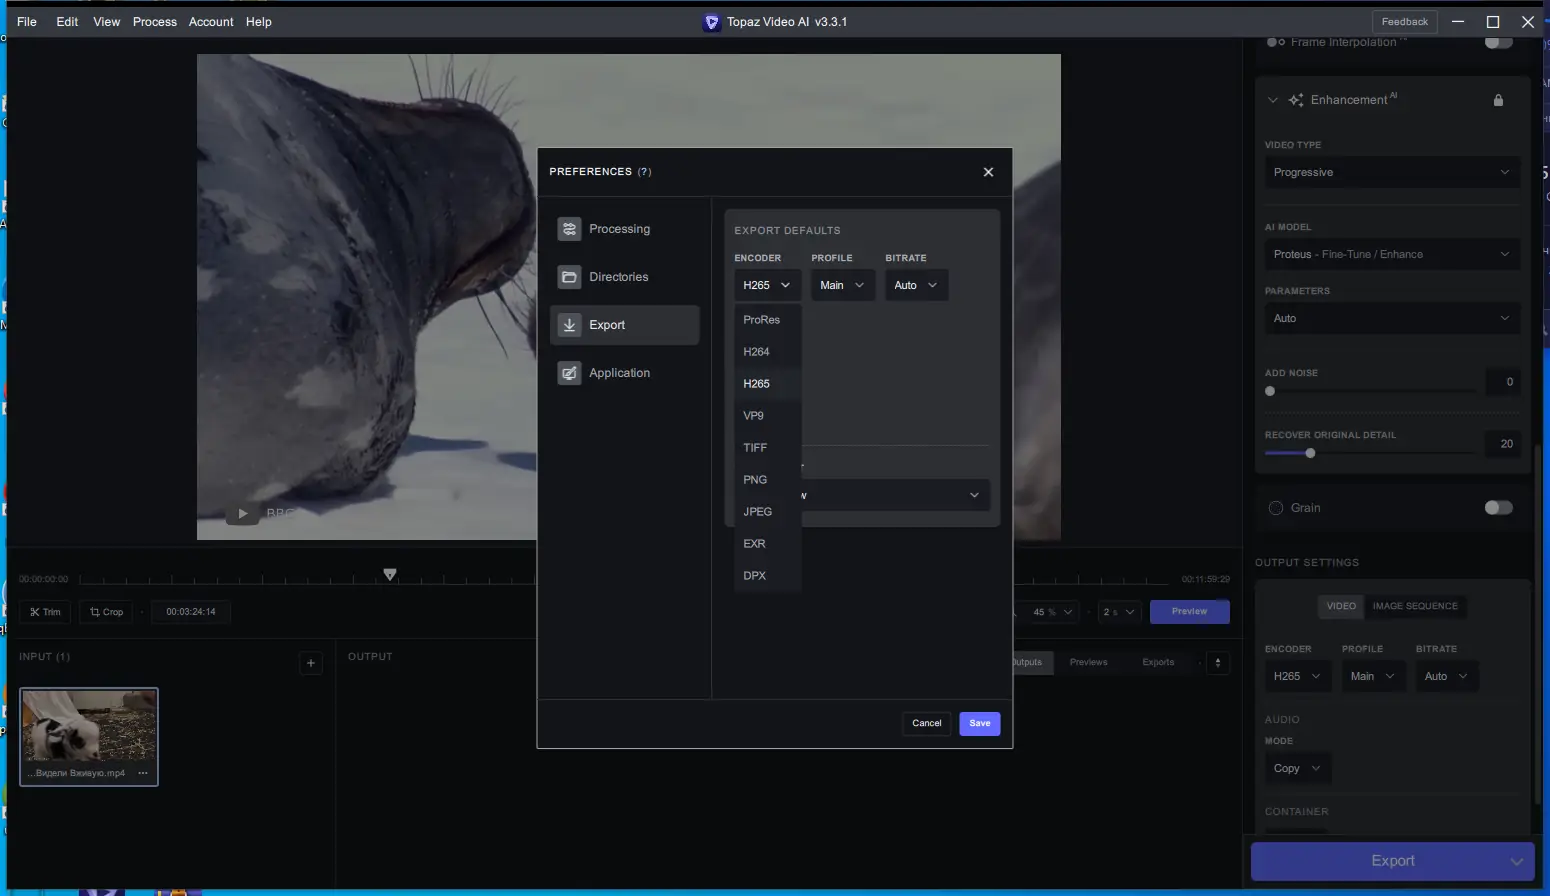1550x896 pixels.
Task: Open the Account menu
Action: [211, 22]
